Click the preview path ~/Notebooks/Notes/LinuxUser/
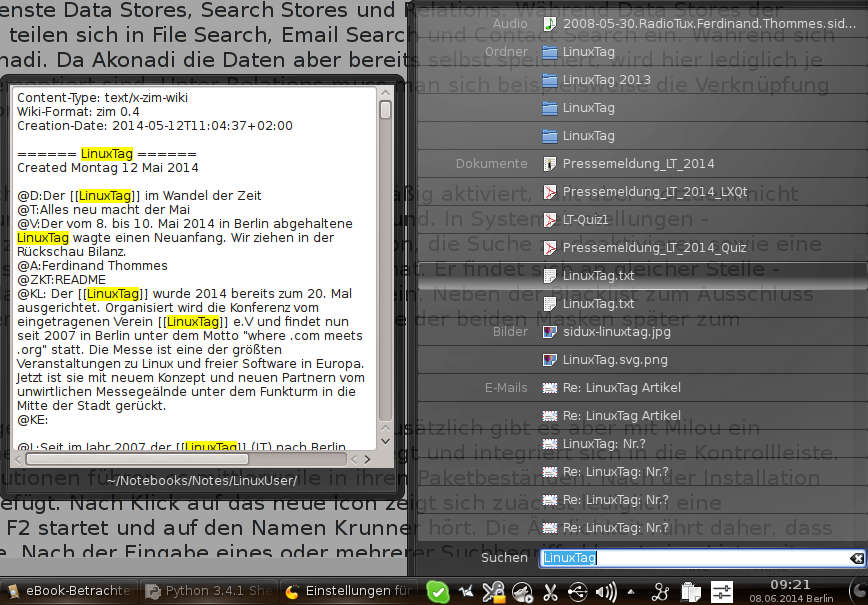This screenshot has width=868, height=605. pos(202,480)
